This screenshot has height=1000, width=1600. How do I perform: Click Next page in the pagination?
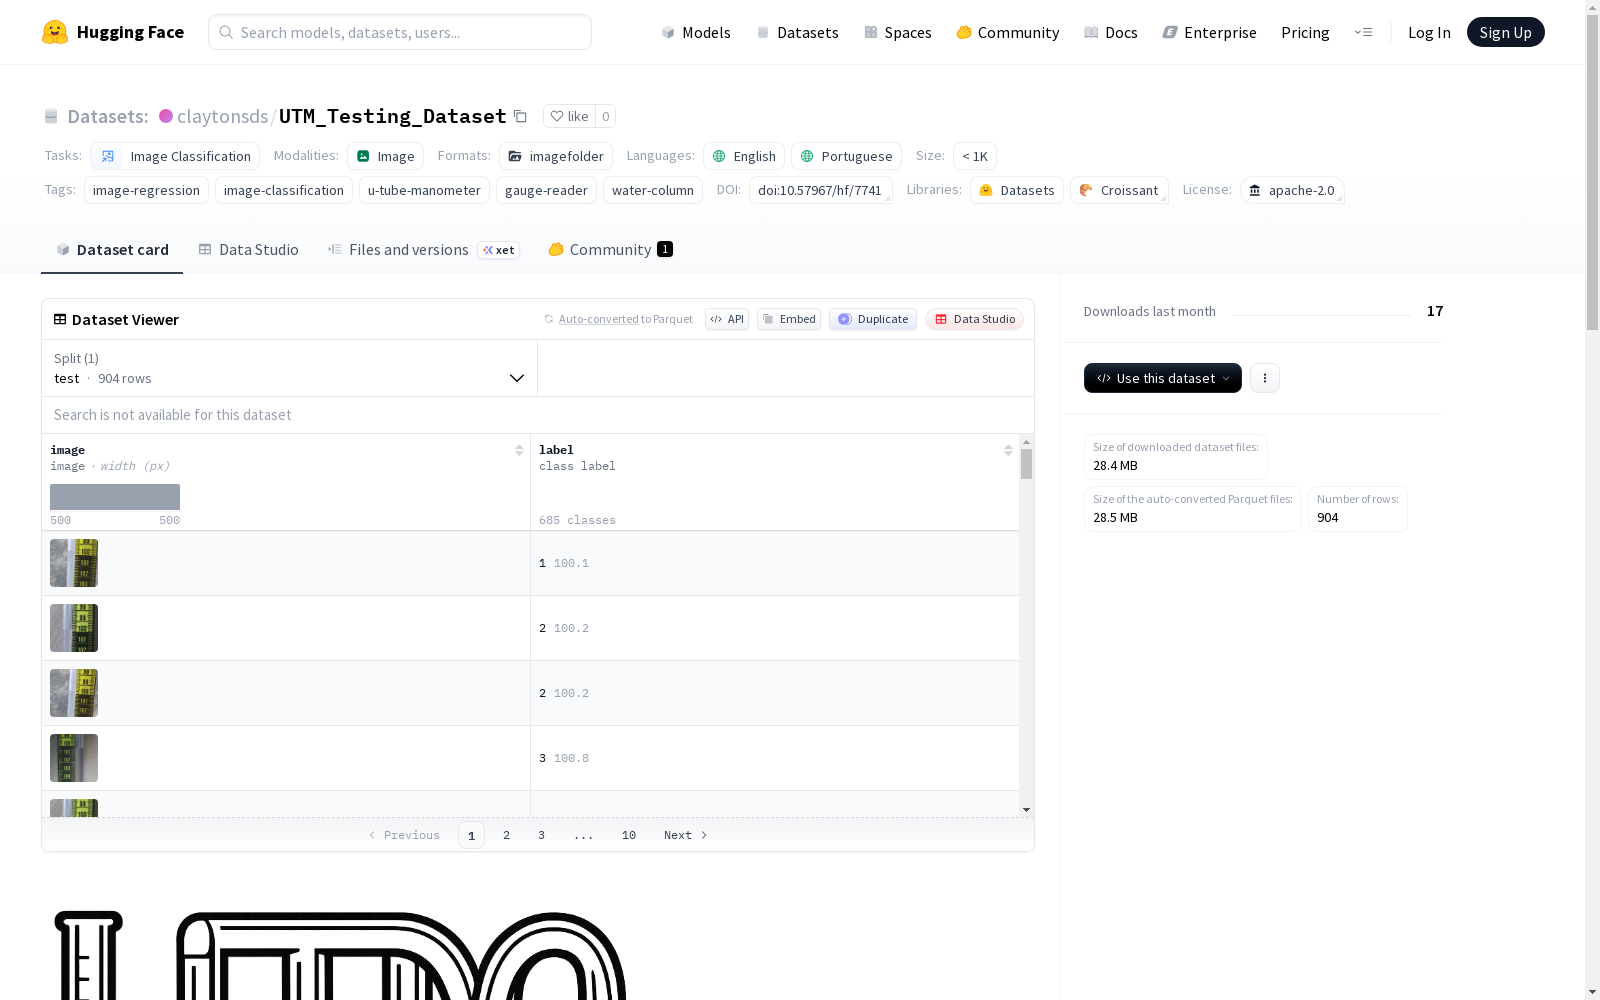pos(686,835)
